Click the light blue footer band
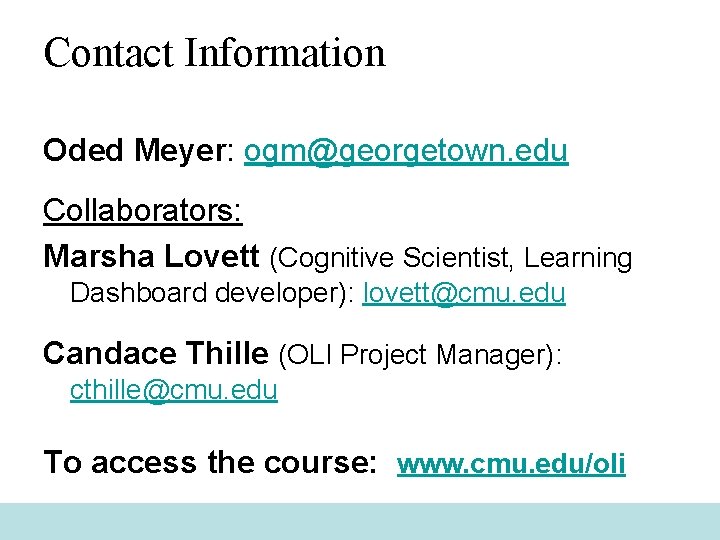 pyautogui.click(x=360, y=521)
